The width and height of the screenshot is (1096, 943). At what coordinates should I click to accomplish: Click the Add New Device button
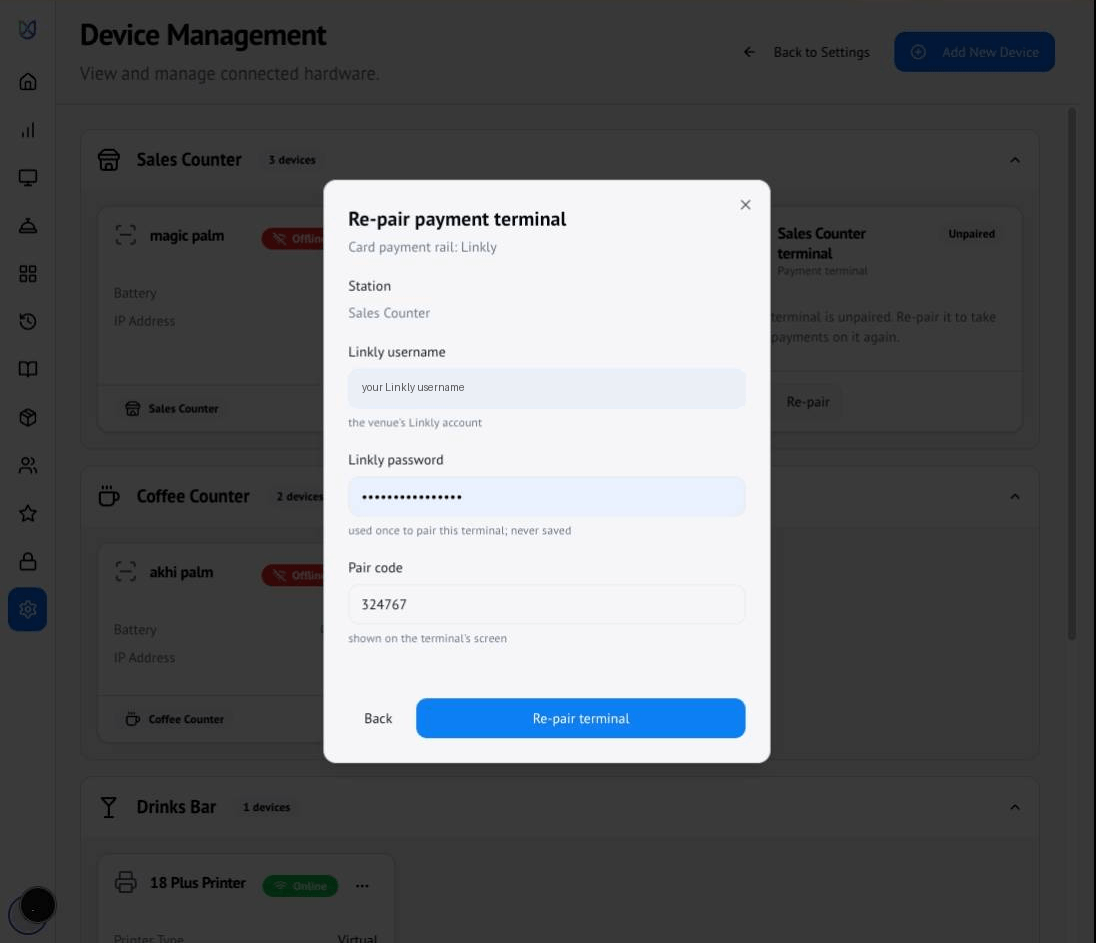click(x=974, y=52)
